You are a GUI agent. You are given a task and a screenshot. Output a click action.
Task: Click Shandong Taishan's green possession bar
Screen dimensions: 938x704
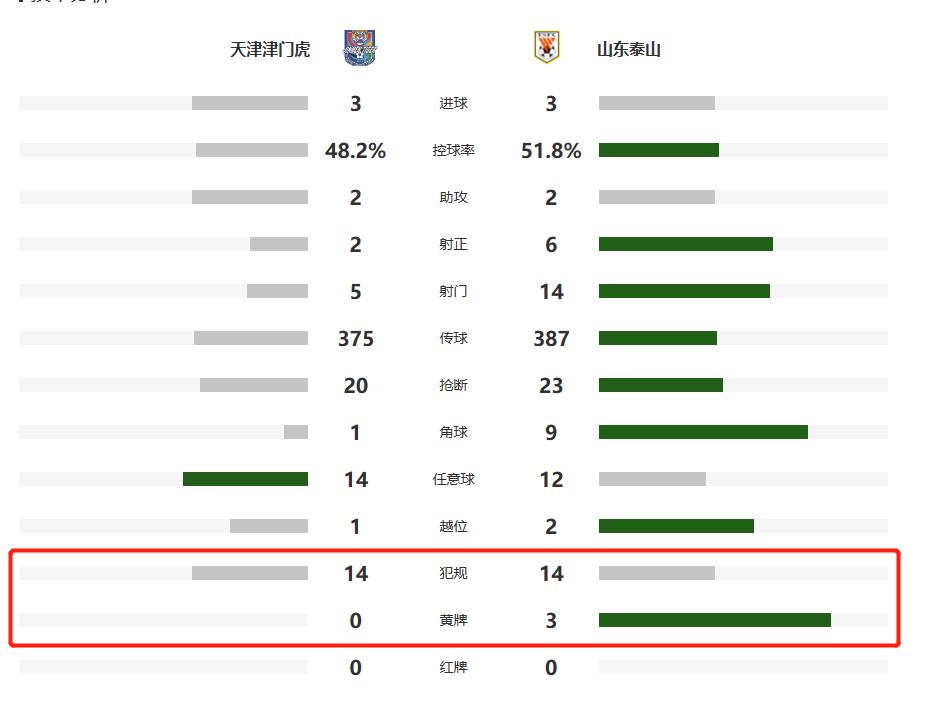point(658,150)
